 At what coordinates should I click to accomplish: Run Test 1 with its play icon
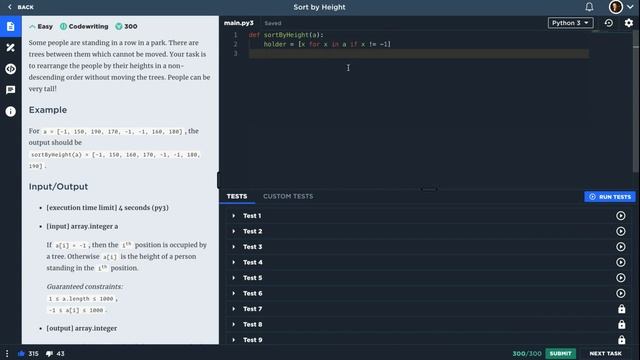[x=620, y=216]
